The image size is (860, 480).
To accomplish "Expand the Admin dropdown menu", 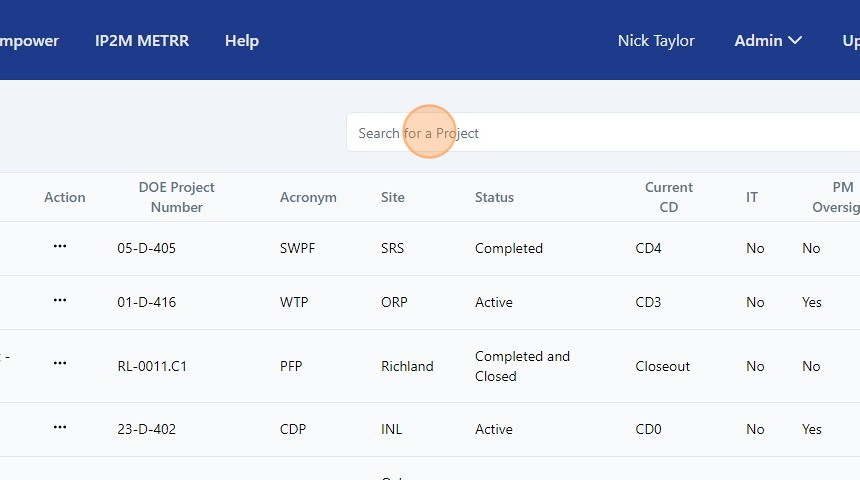I will tap(768, 41).
